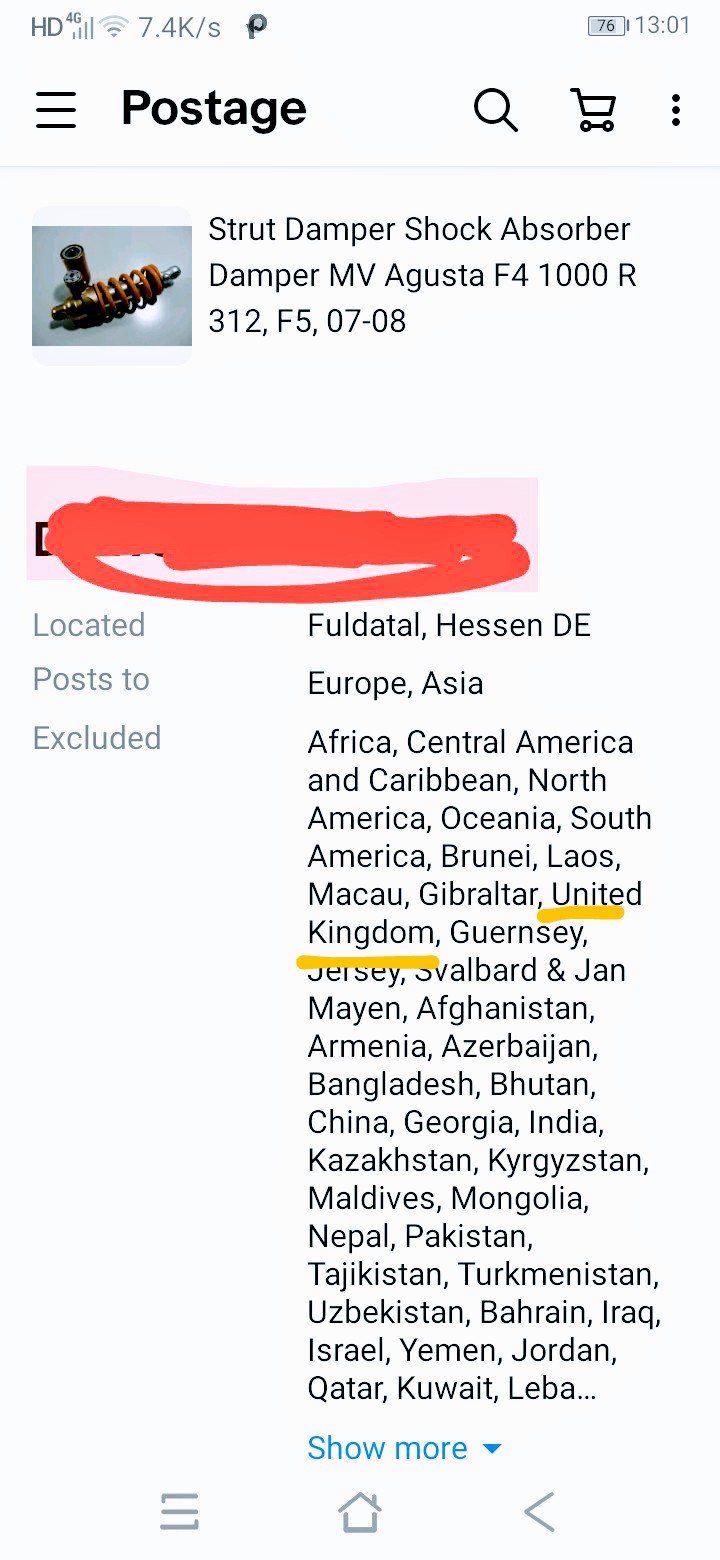Open the shopping cart
Image resolution: width=720 pixels, height=1560 pixels.
pos(594,109)
